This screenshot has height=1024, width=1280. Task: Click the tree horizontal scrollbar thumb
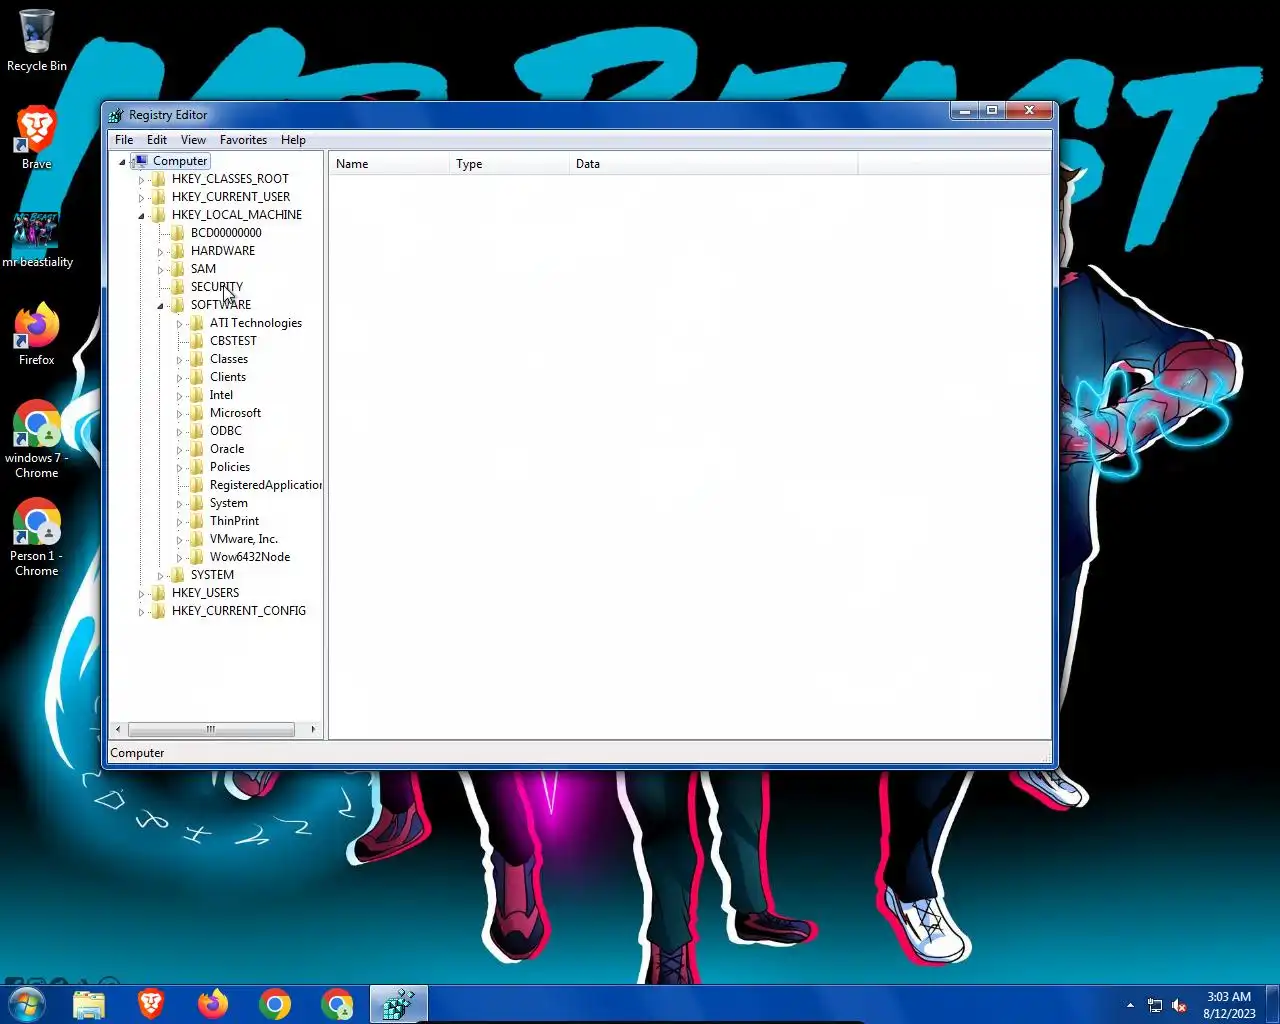pyautogui.click(x=211, y=729)
